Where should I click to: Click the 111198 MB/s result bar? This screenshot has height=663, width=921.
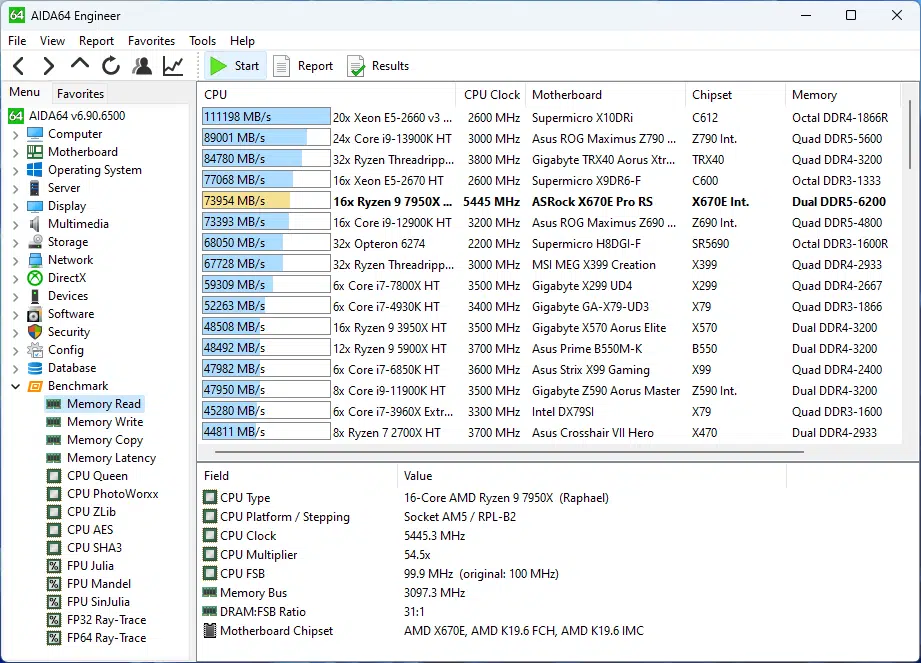266,117
